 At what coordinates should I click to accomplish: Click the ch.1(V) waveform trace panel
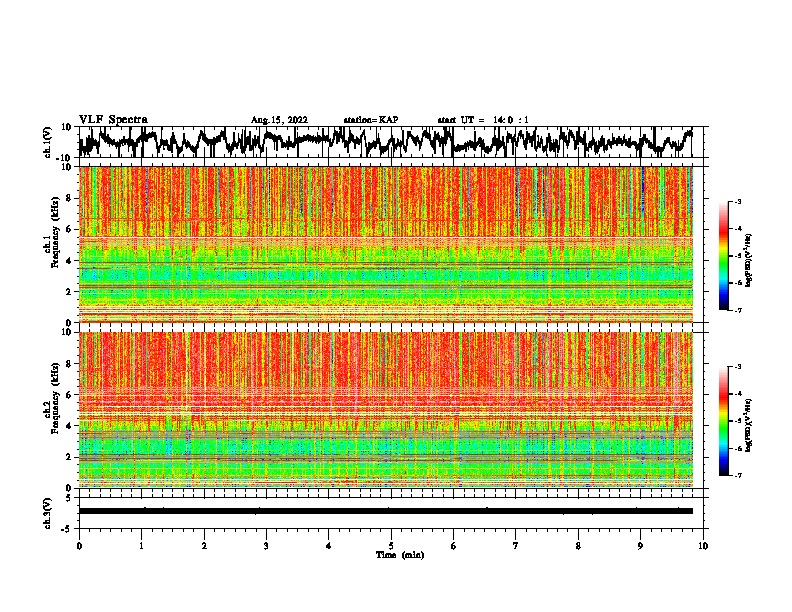click(x=393, y=142)
